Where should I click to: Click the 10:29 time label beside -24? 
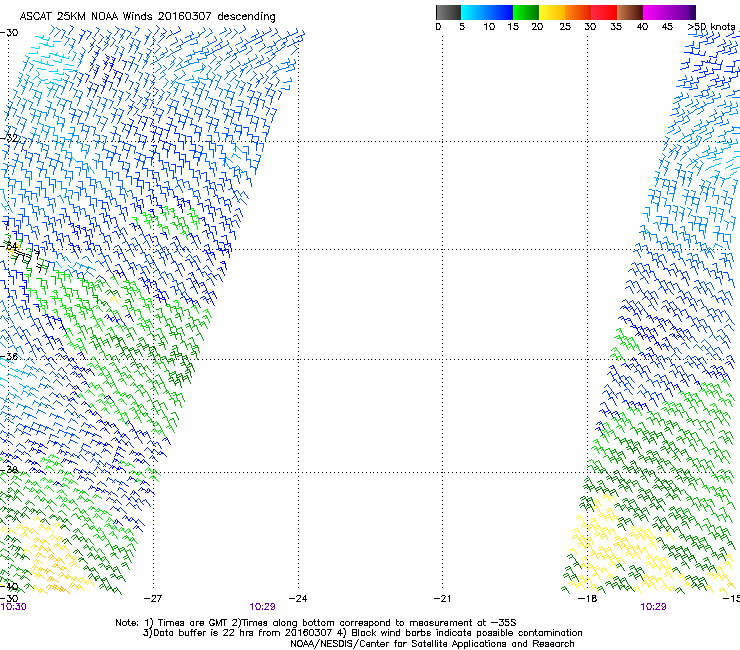click(262, 607)
